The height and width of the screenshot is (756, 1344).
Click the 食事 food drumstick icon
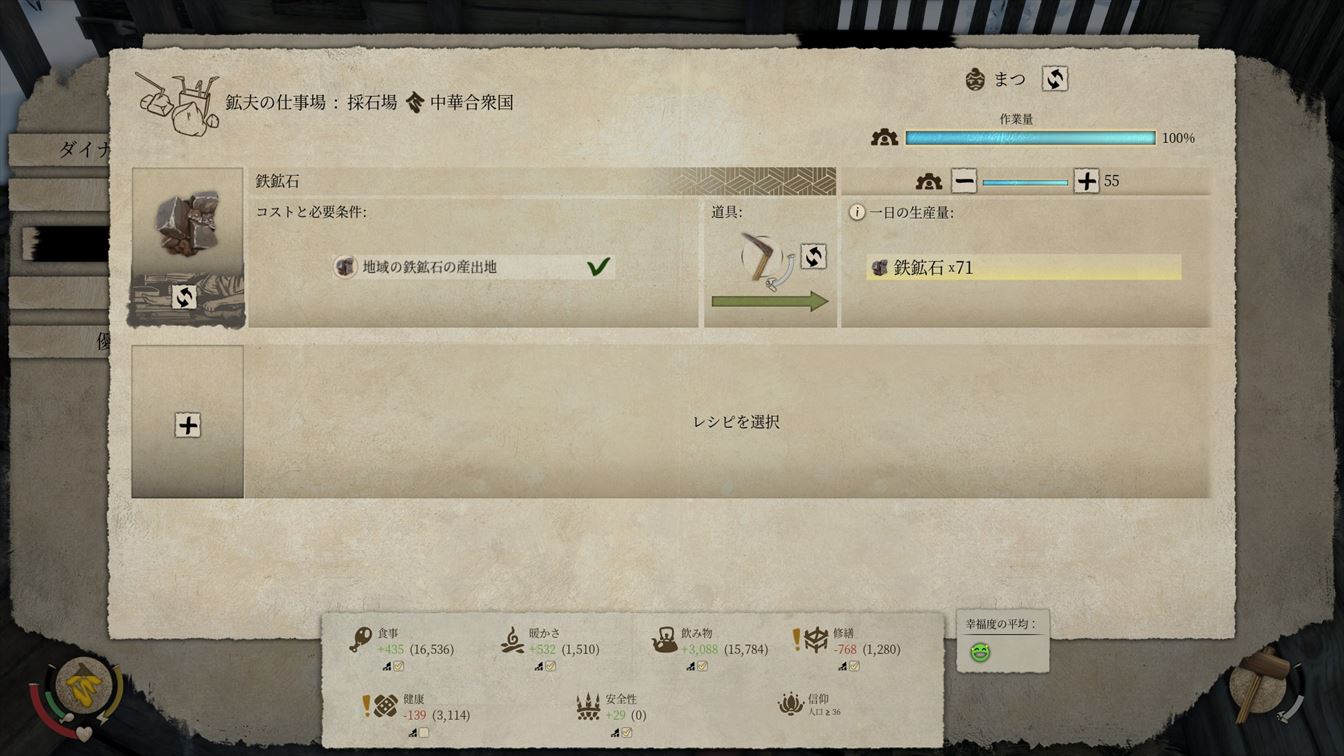(x=360, y=640)
